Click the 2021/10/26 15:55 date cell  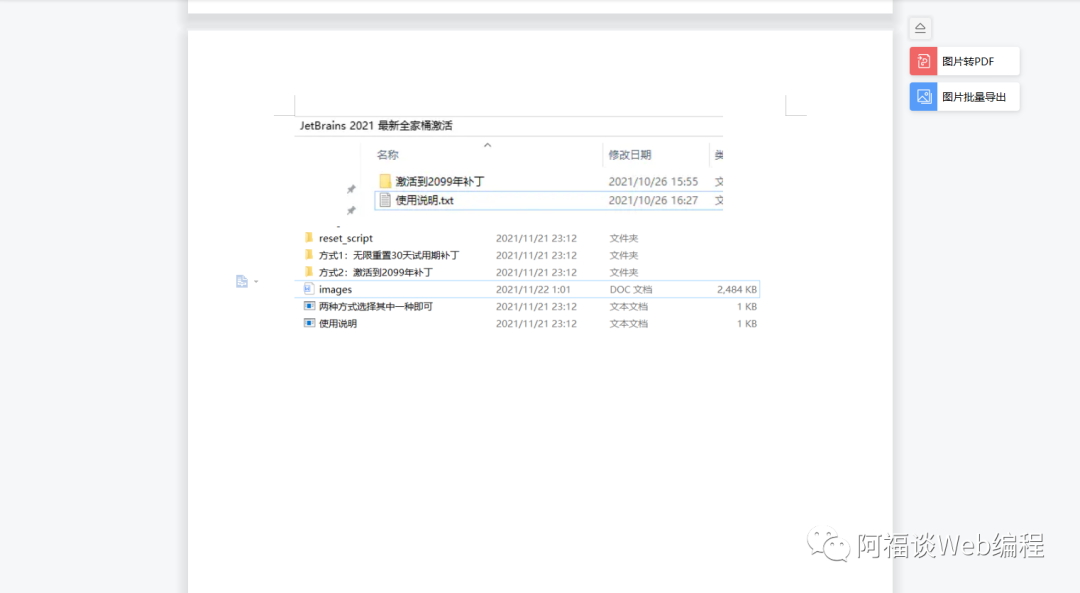pos(653,181)
